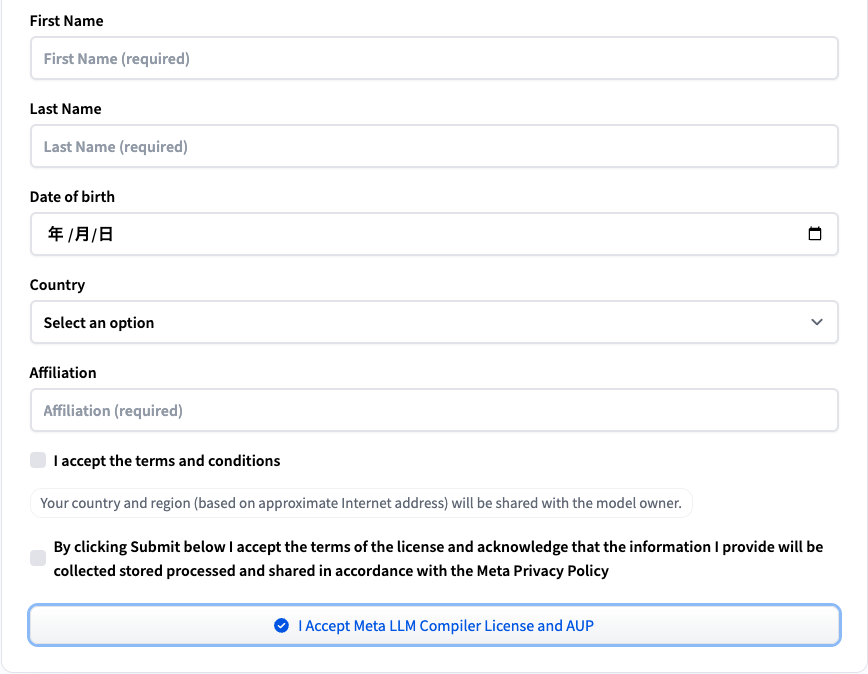Enable both consent boxes starting with terms checkbox
Viewport: 868px width, 674px height.
click(x=37, y=460)
